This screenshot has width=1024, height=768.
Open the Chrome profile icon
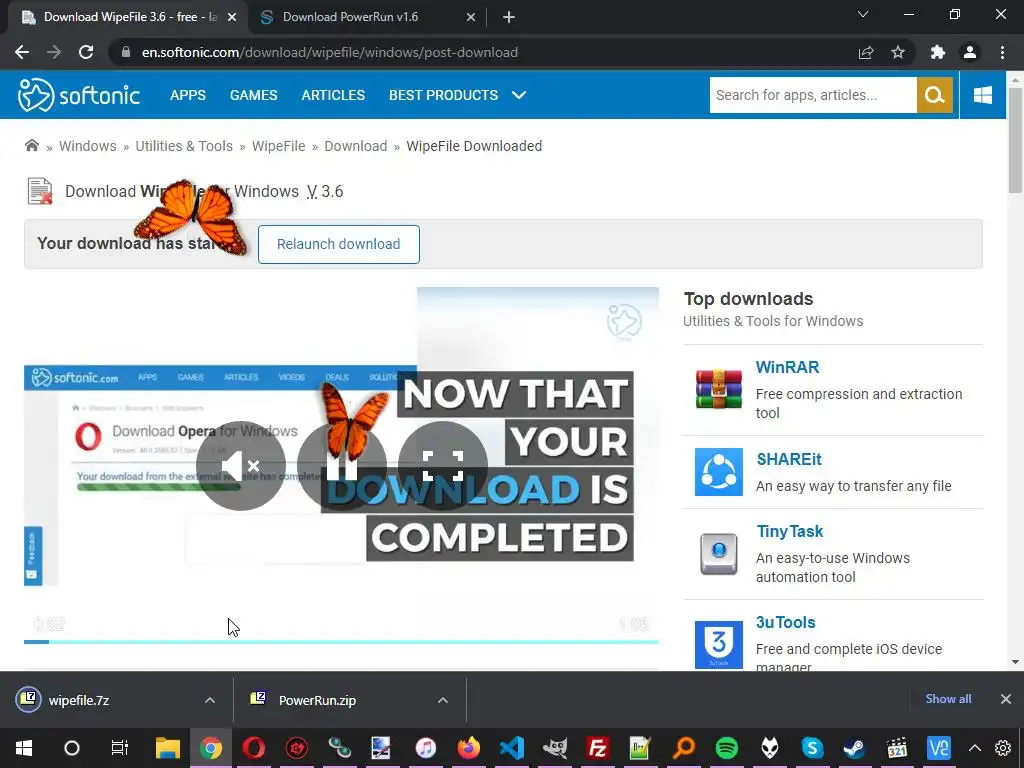pyautogui.click(x=970, y=52)
